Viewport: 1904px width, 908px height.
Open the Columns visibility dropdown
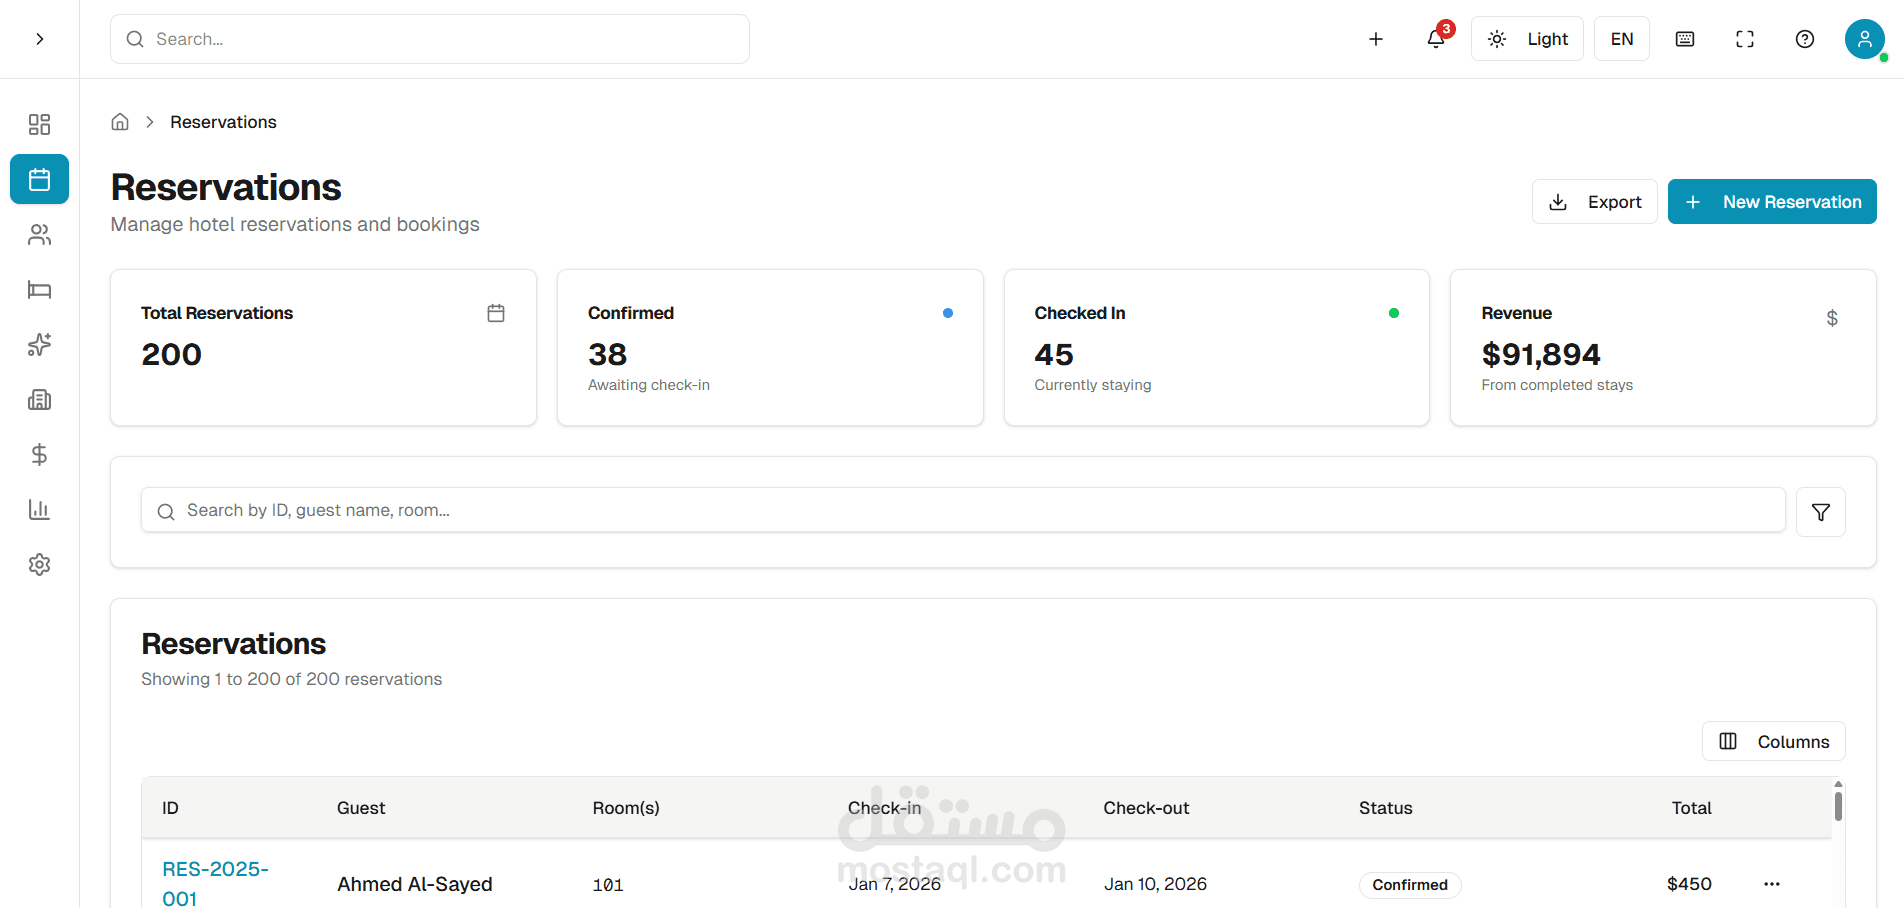click(x=1773, y=742)
